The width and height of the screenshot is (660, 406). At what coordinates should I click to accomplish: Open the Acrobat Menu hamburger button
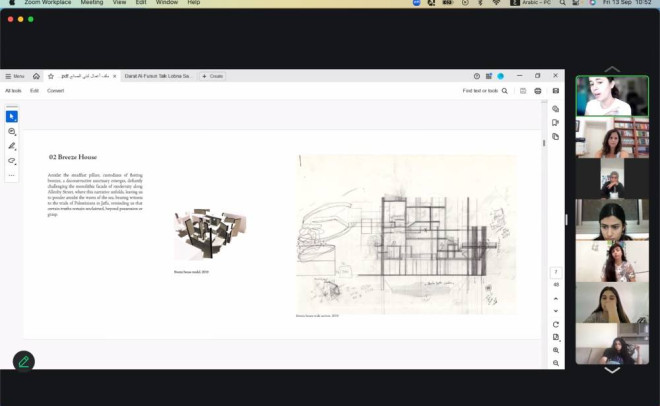coord(15,76)
